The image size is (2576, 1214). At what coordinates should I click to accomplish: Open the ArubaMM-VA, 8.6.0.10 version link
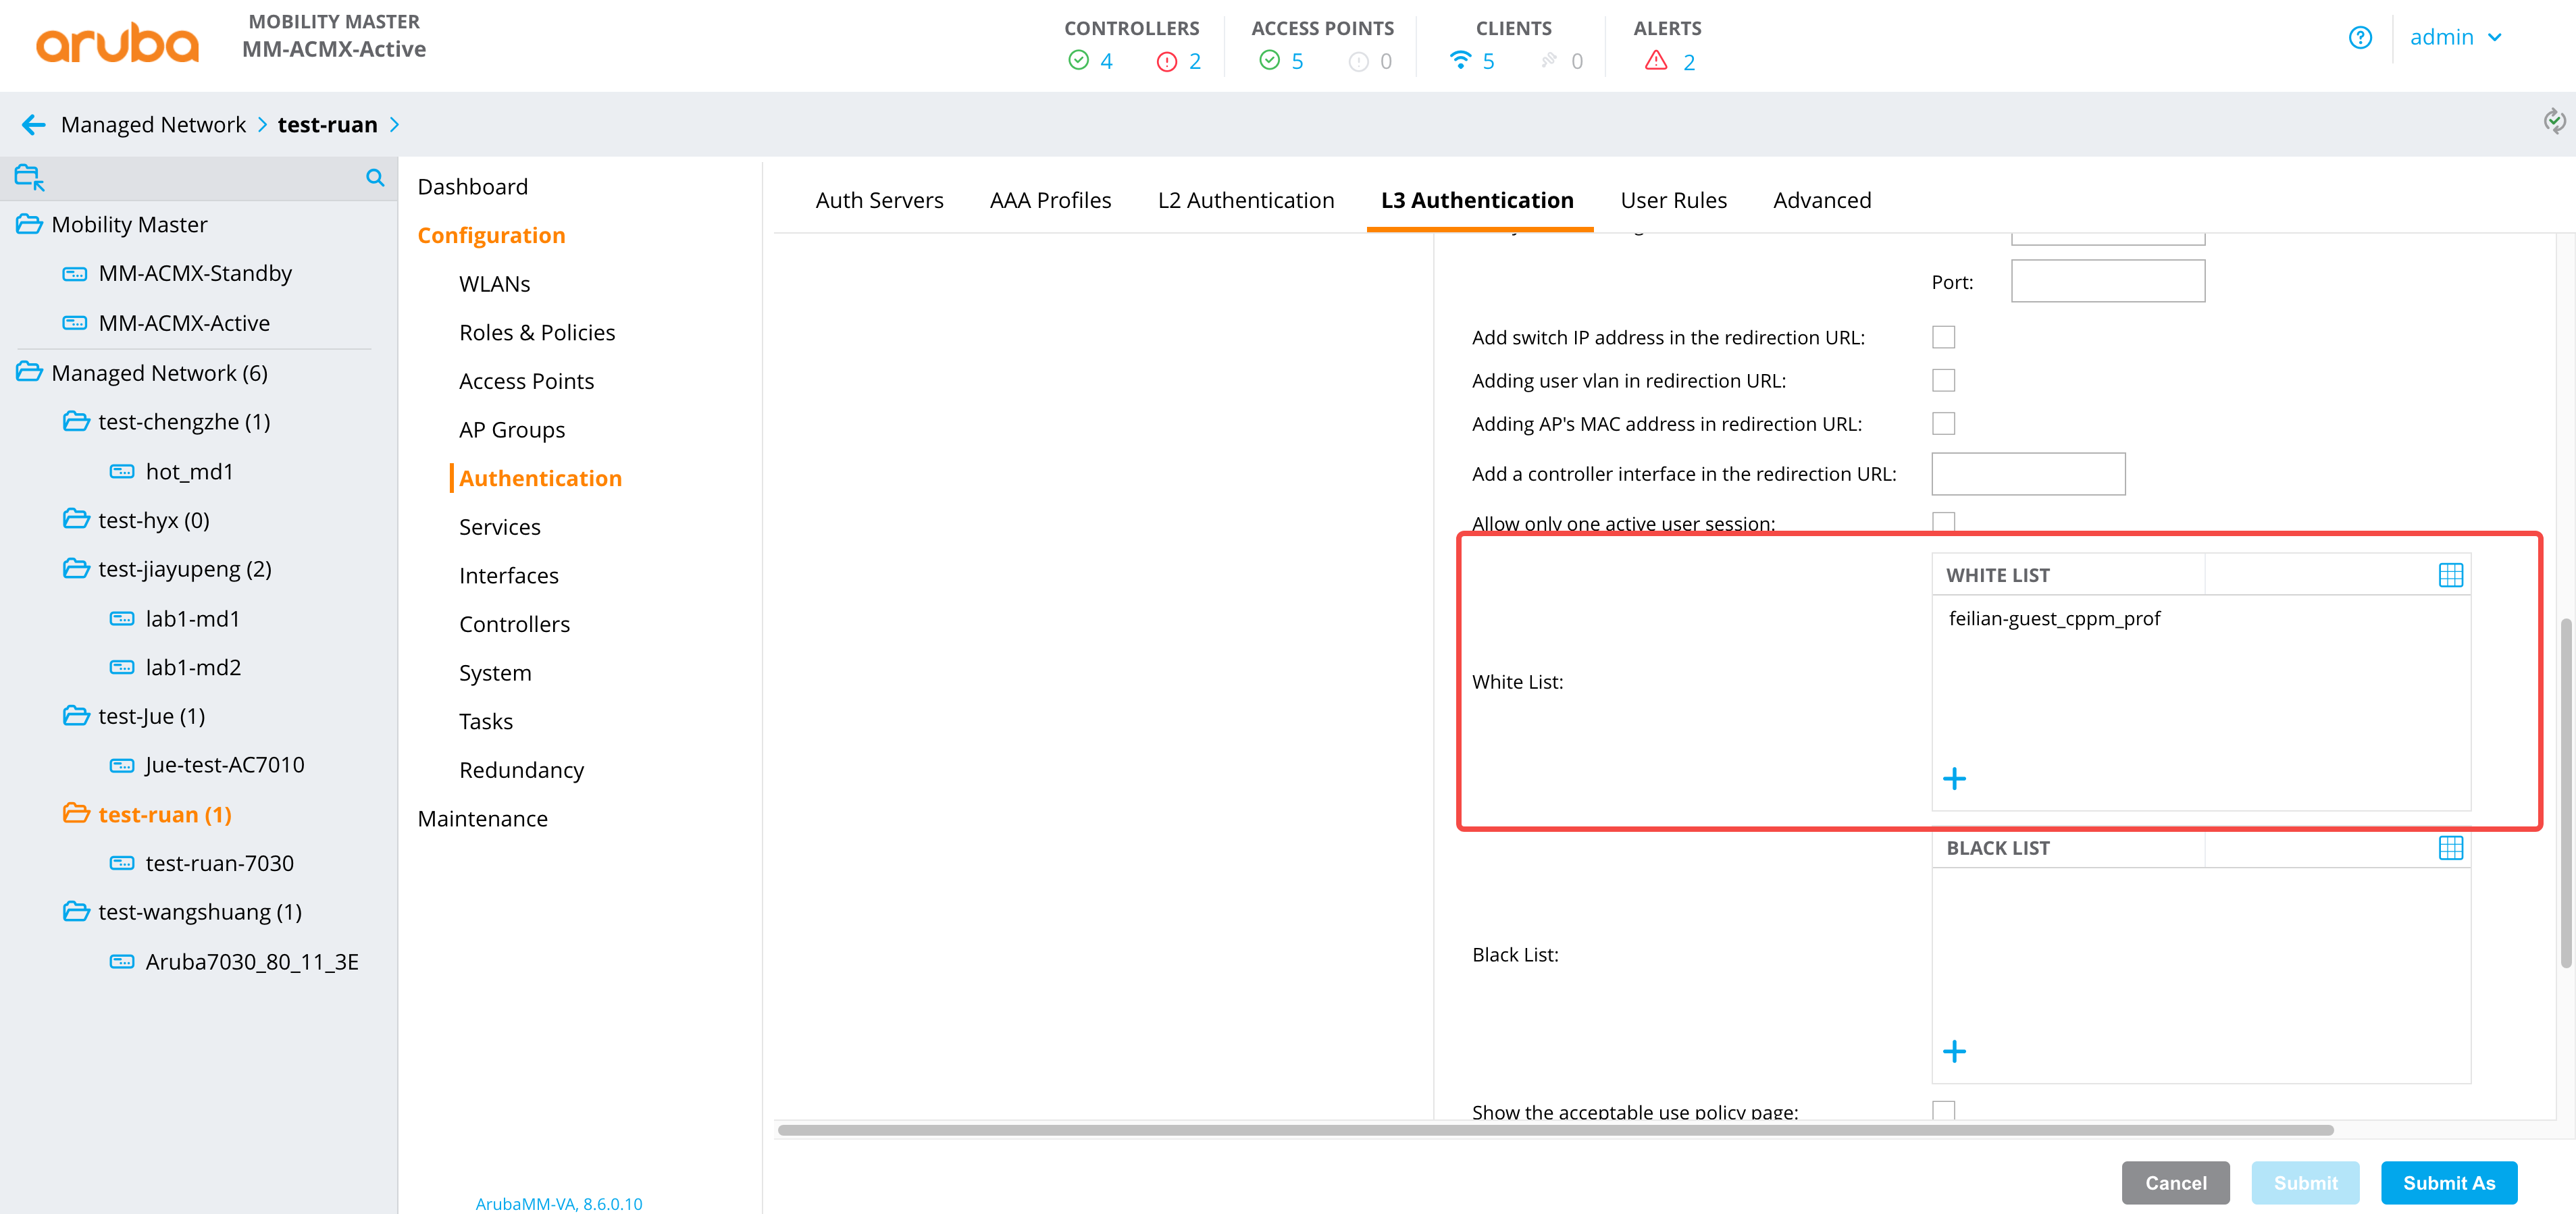point(559,1203)
